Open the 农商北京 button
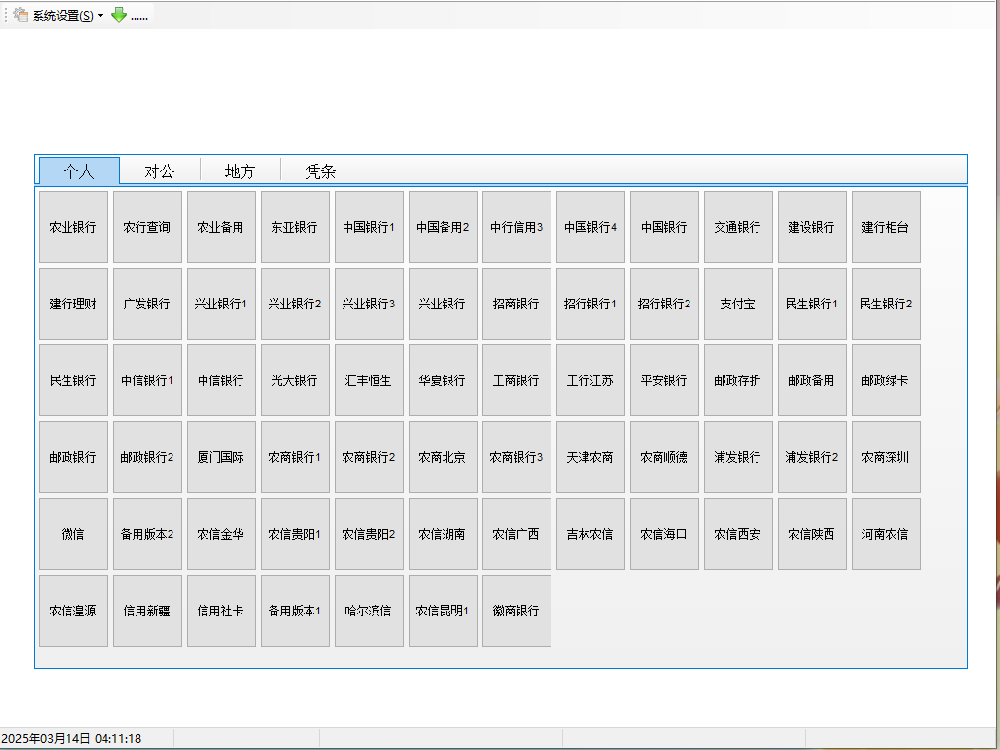This screenshot has height=750, width=1000. click(x=443, y=457)
